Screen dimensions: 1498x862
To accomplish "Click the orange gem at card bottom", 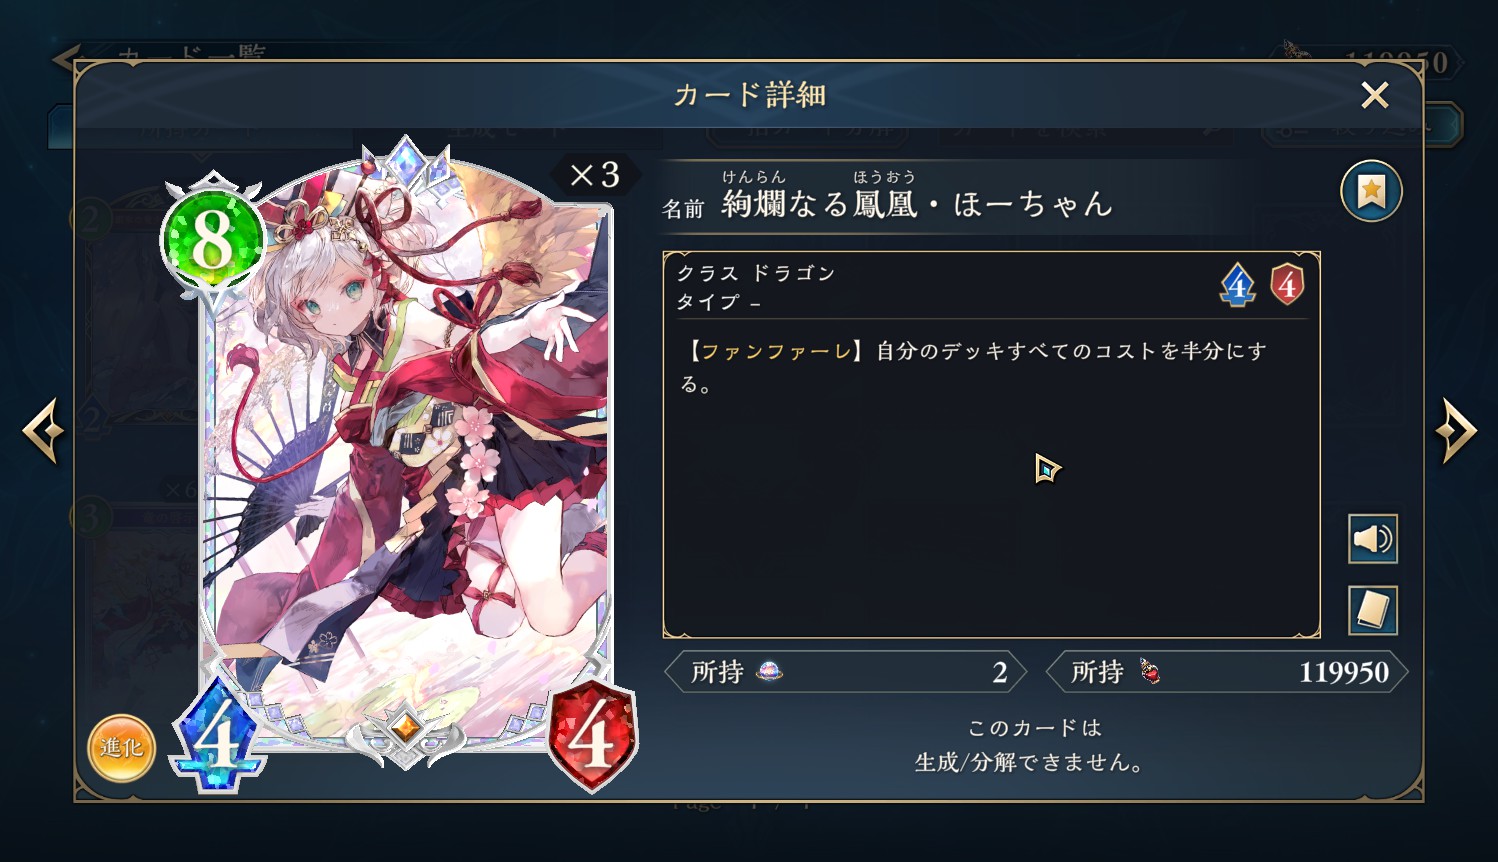I will click(406, 728).
